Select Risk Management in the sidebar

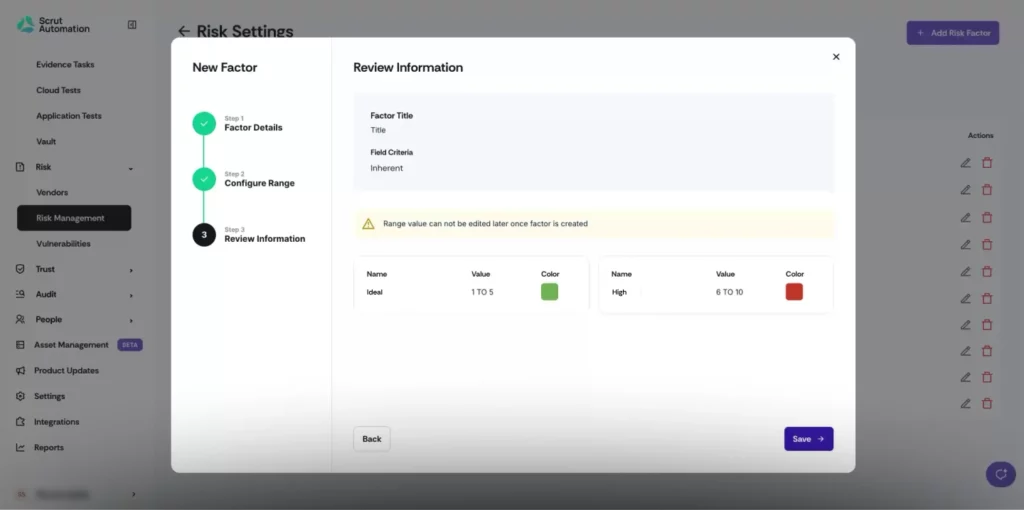click(74, 218)
